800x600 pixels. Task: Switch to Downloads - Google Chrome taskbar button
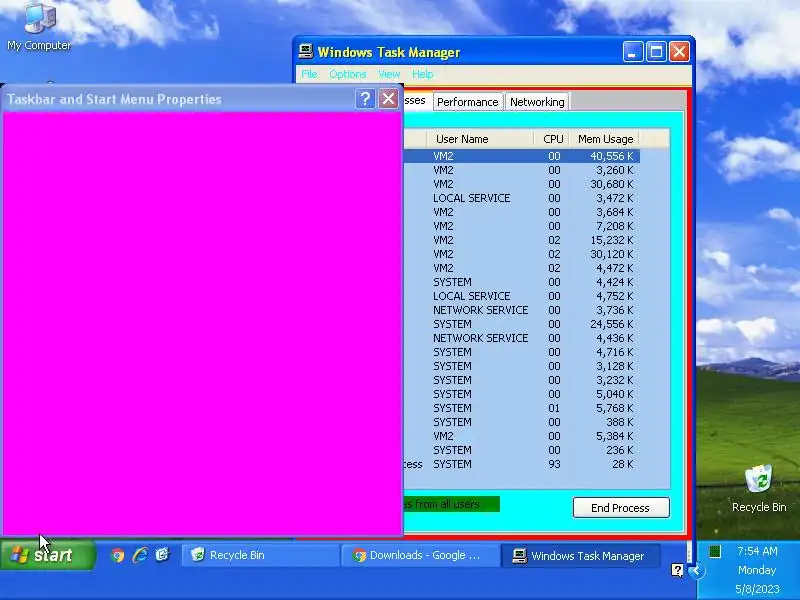point(421,555)
